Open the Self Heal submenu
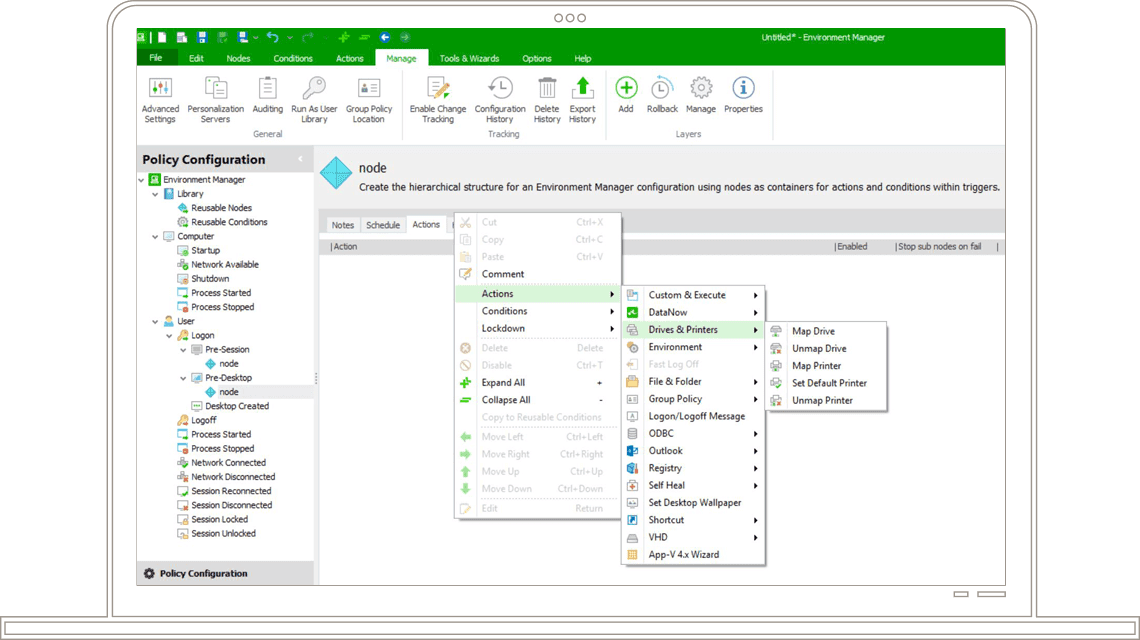 [694, 486]
